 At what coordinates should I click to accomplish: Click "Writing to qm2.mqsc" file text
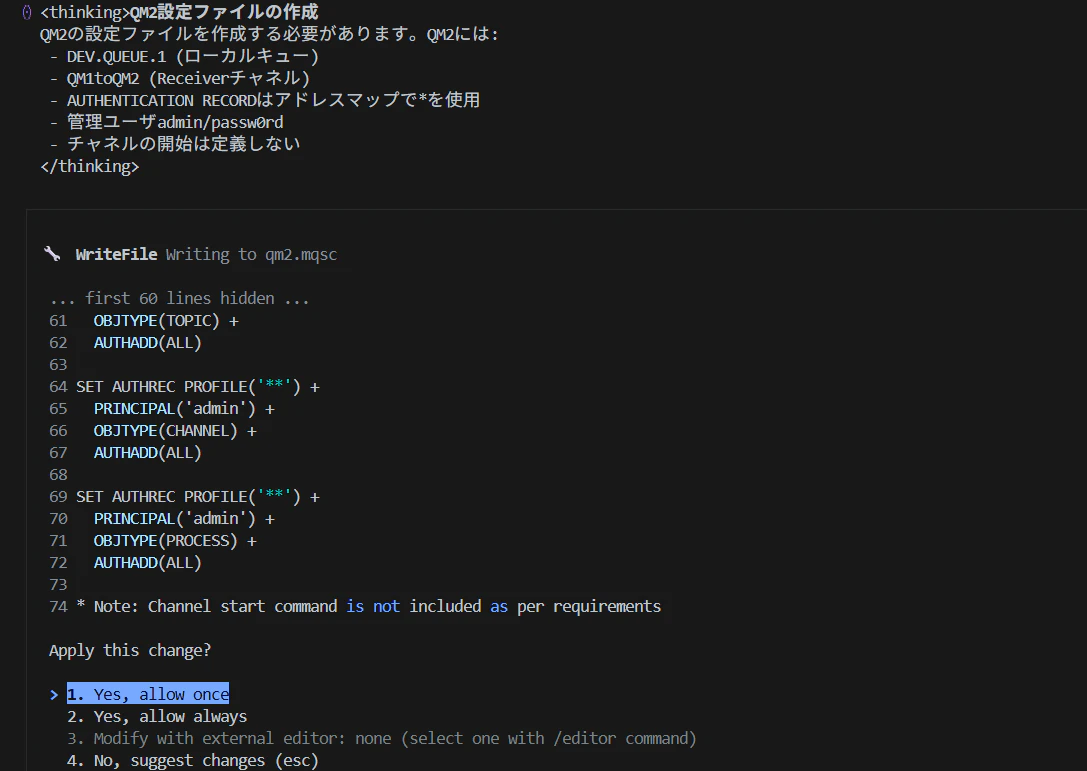(251, 254)
